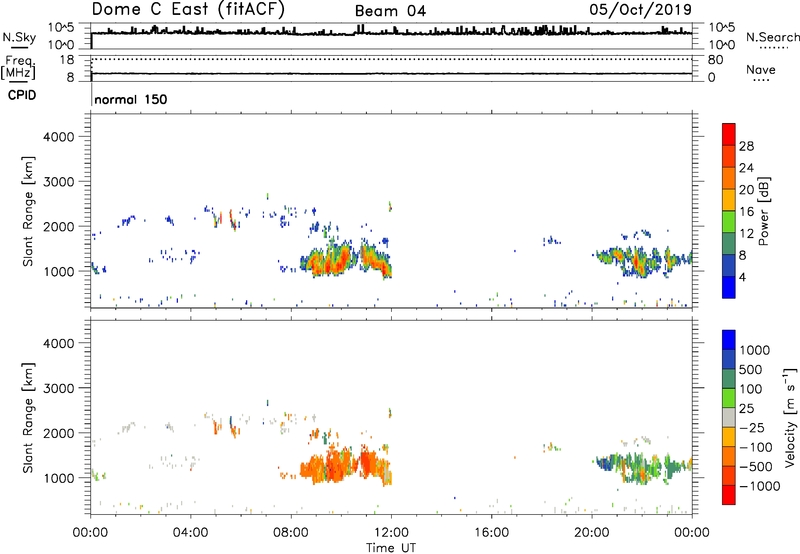Click the 'normal 150' CPID text

click(x=131, y=99)
